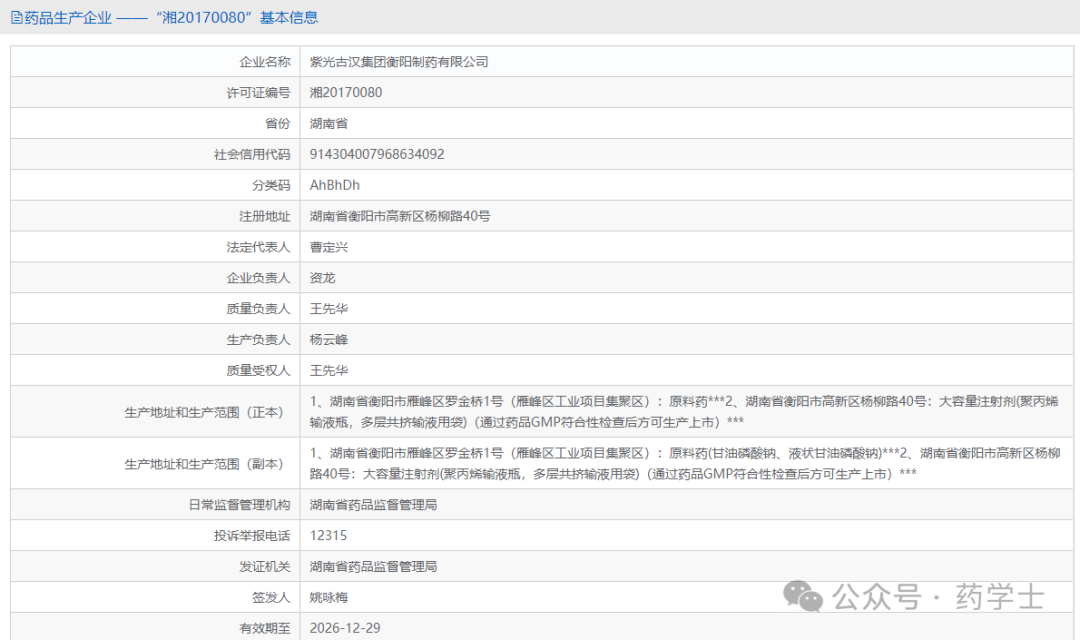Click the 企业名称 label cell
Image resolution: width=1080 pixels, height=640 pixels.
[155, 62]
